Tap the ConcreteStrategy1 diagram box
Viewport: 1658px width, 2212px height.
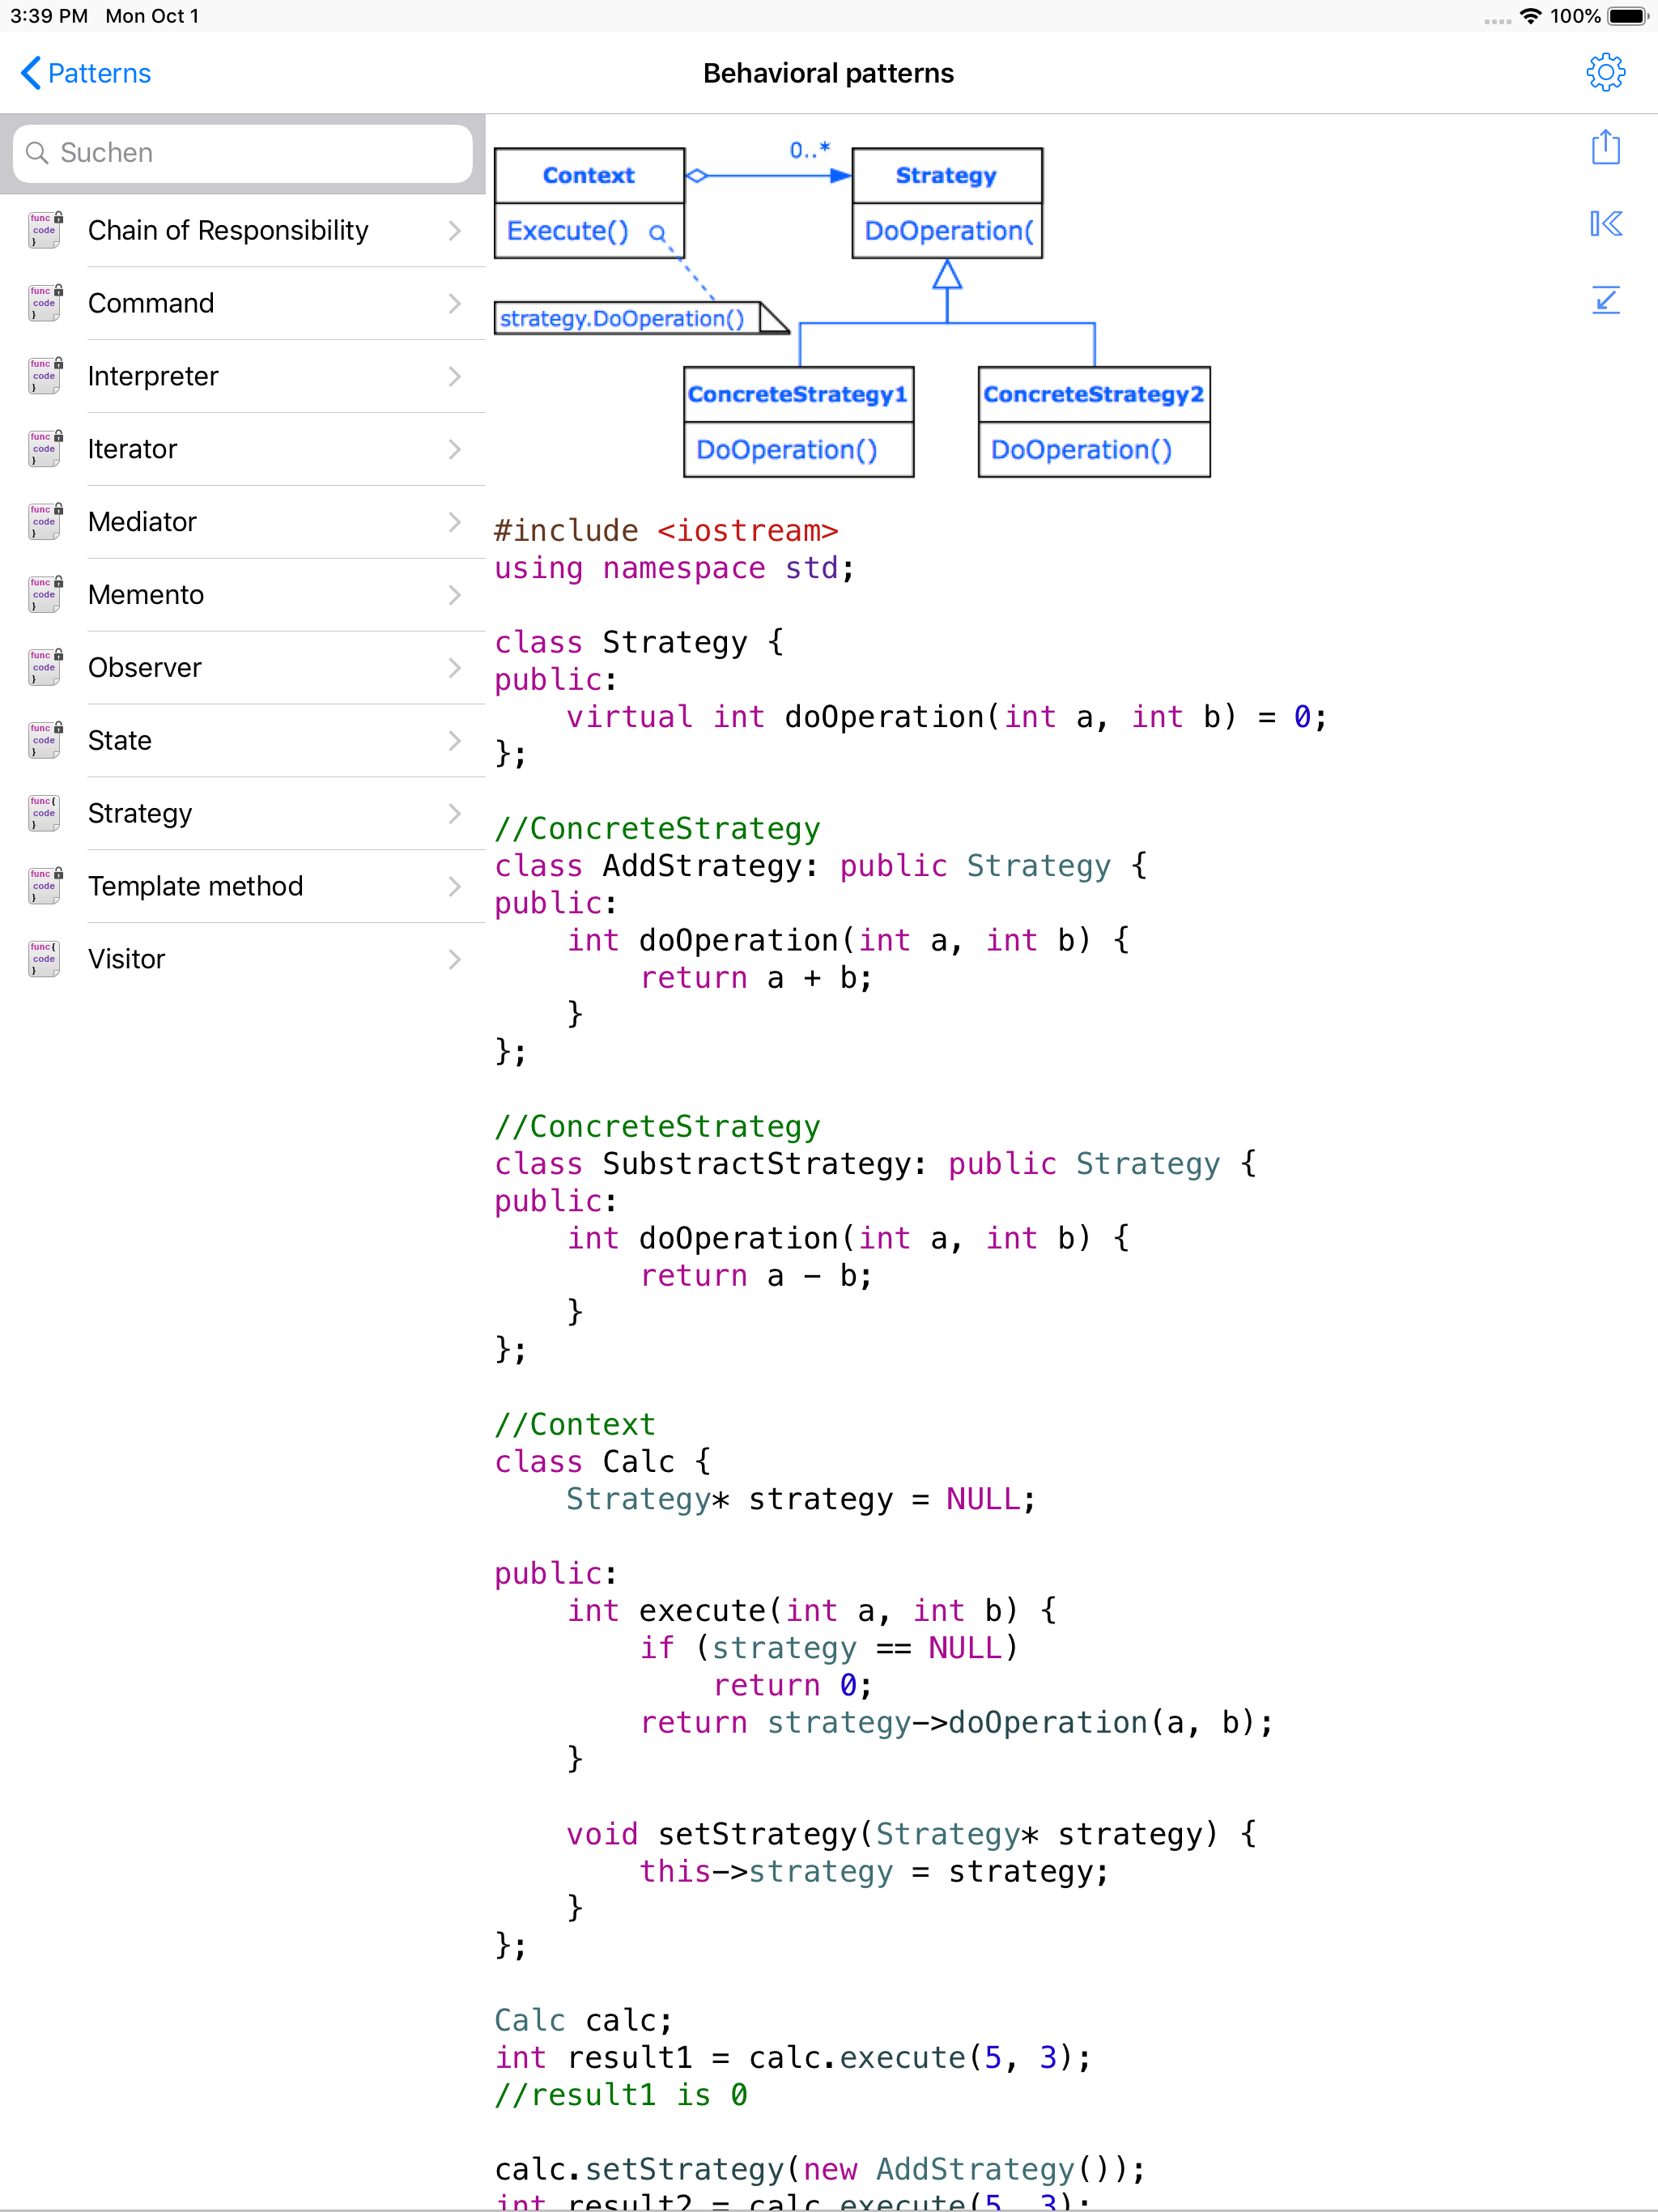pos(798,422)
